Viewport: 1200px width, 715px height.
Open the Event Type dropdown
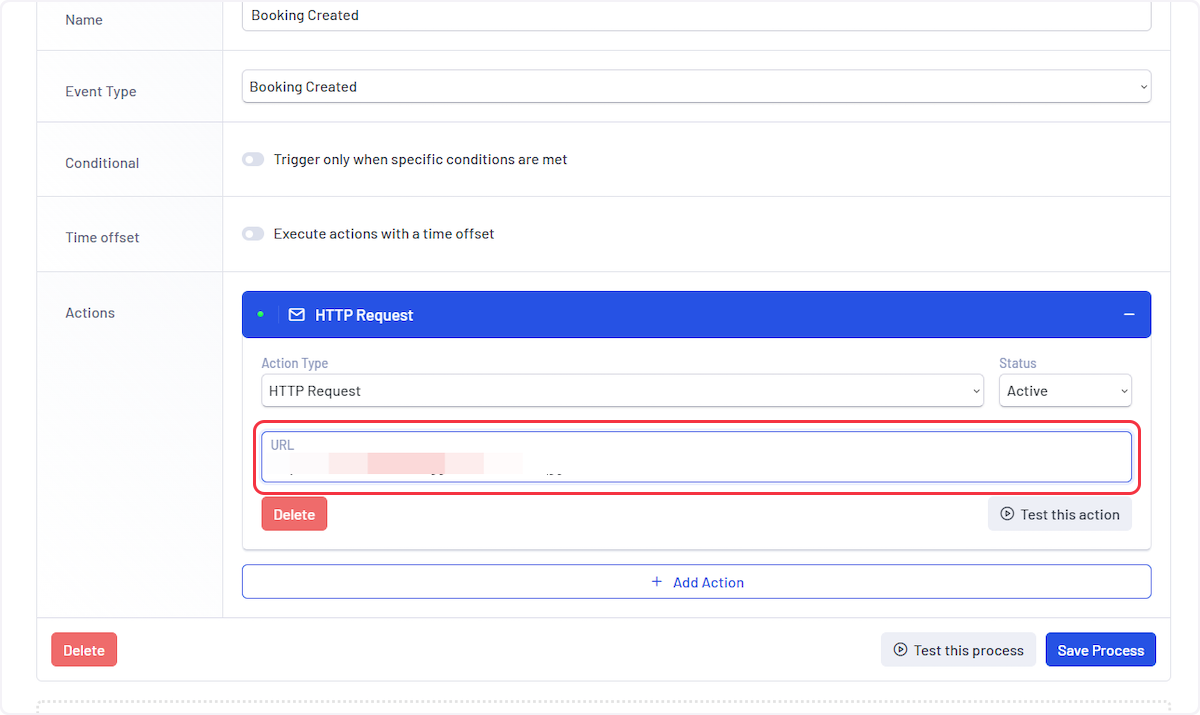pos(696,87)
